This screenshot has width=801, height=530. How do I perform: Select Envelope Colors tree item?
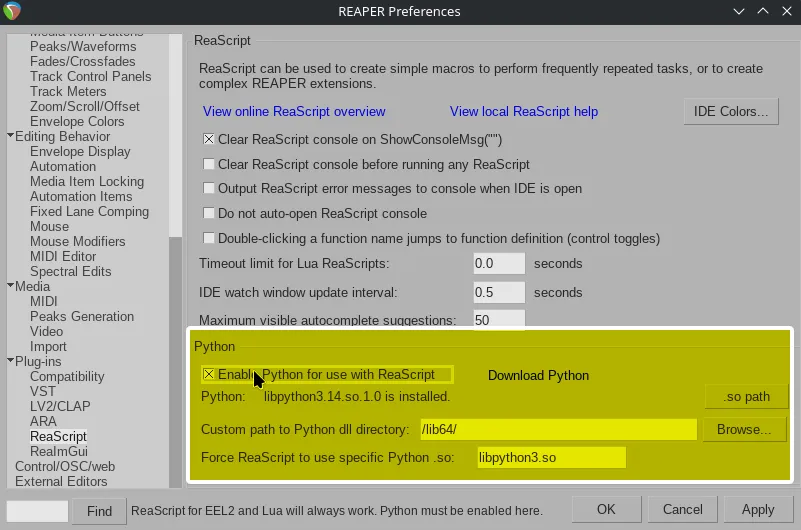click(77, 122)
